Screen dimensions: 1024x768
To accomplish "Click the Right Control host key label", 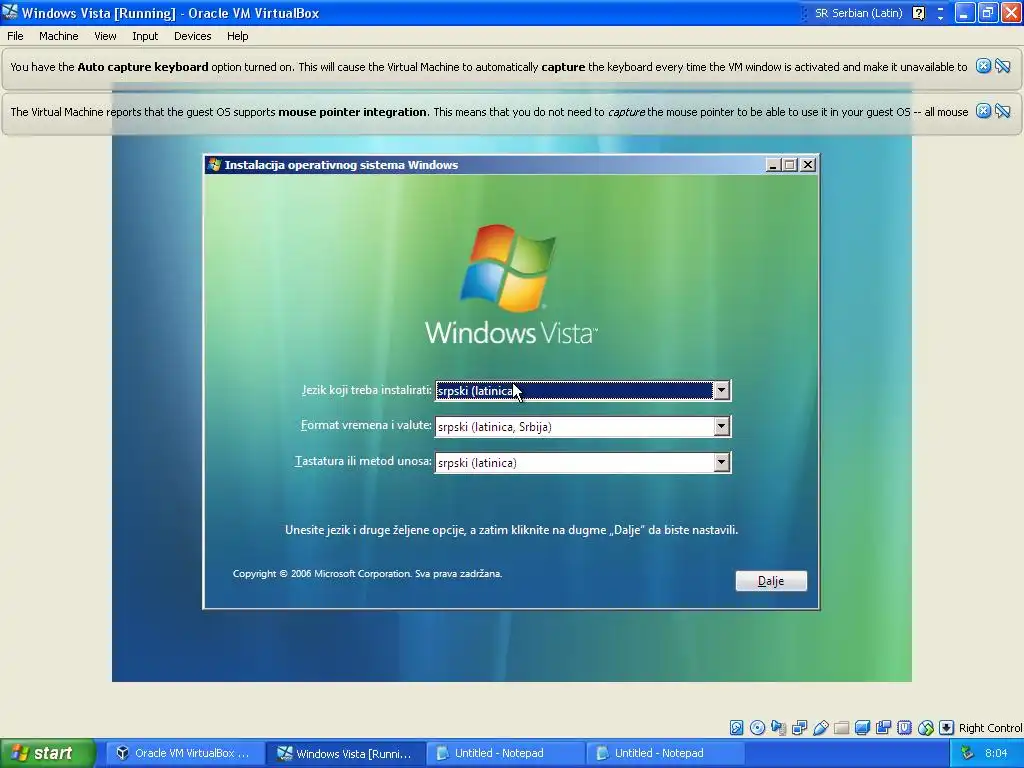I will (990, 728).
